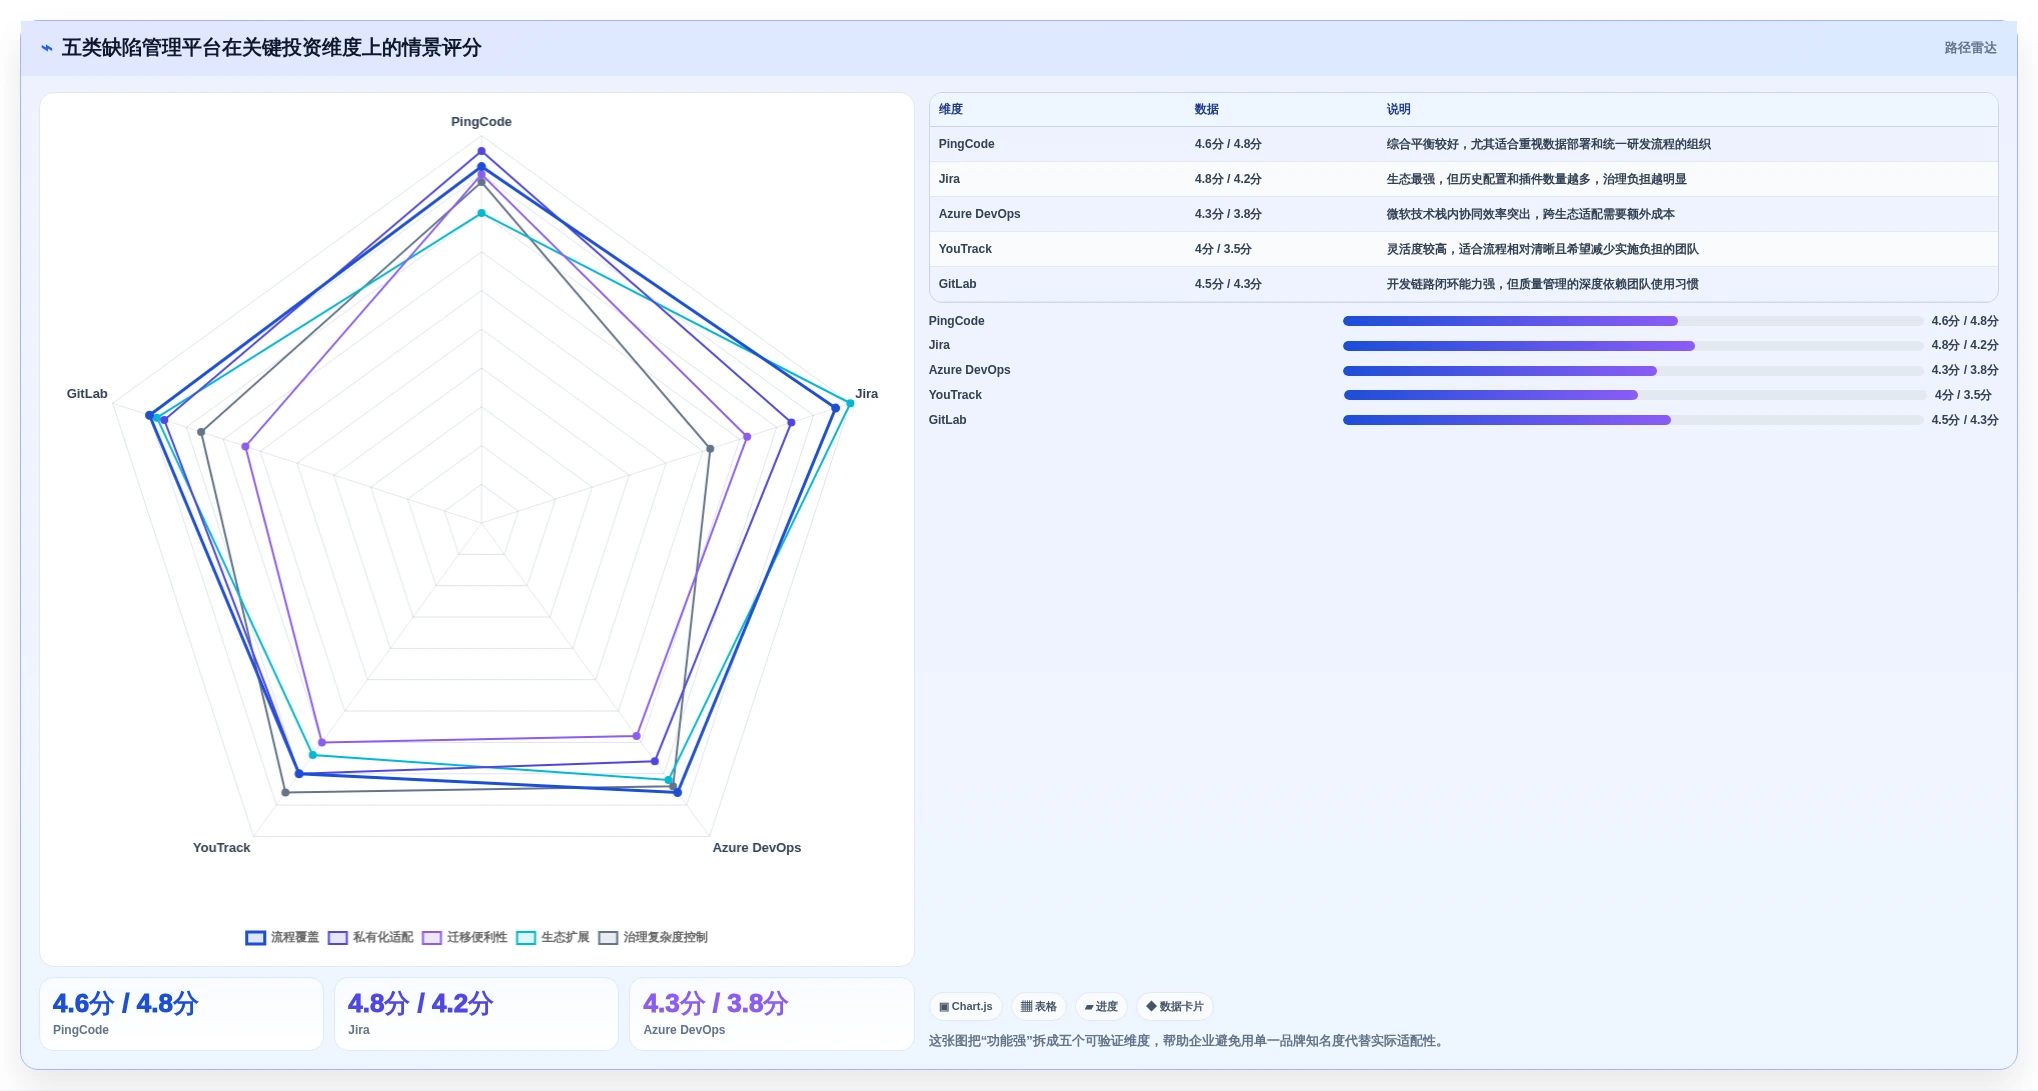The width and height of the screenshot is (2038, 1091).
Task: Click the 说明 column header
Action: tap(1399, 110)
